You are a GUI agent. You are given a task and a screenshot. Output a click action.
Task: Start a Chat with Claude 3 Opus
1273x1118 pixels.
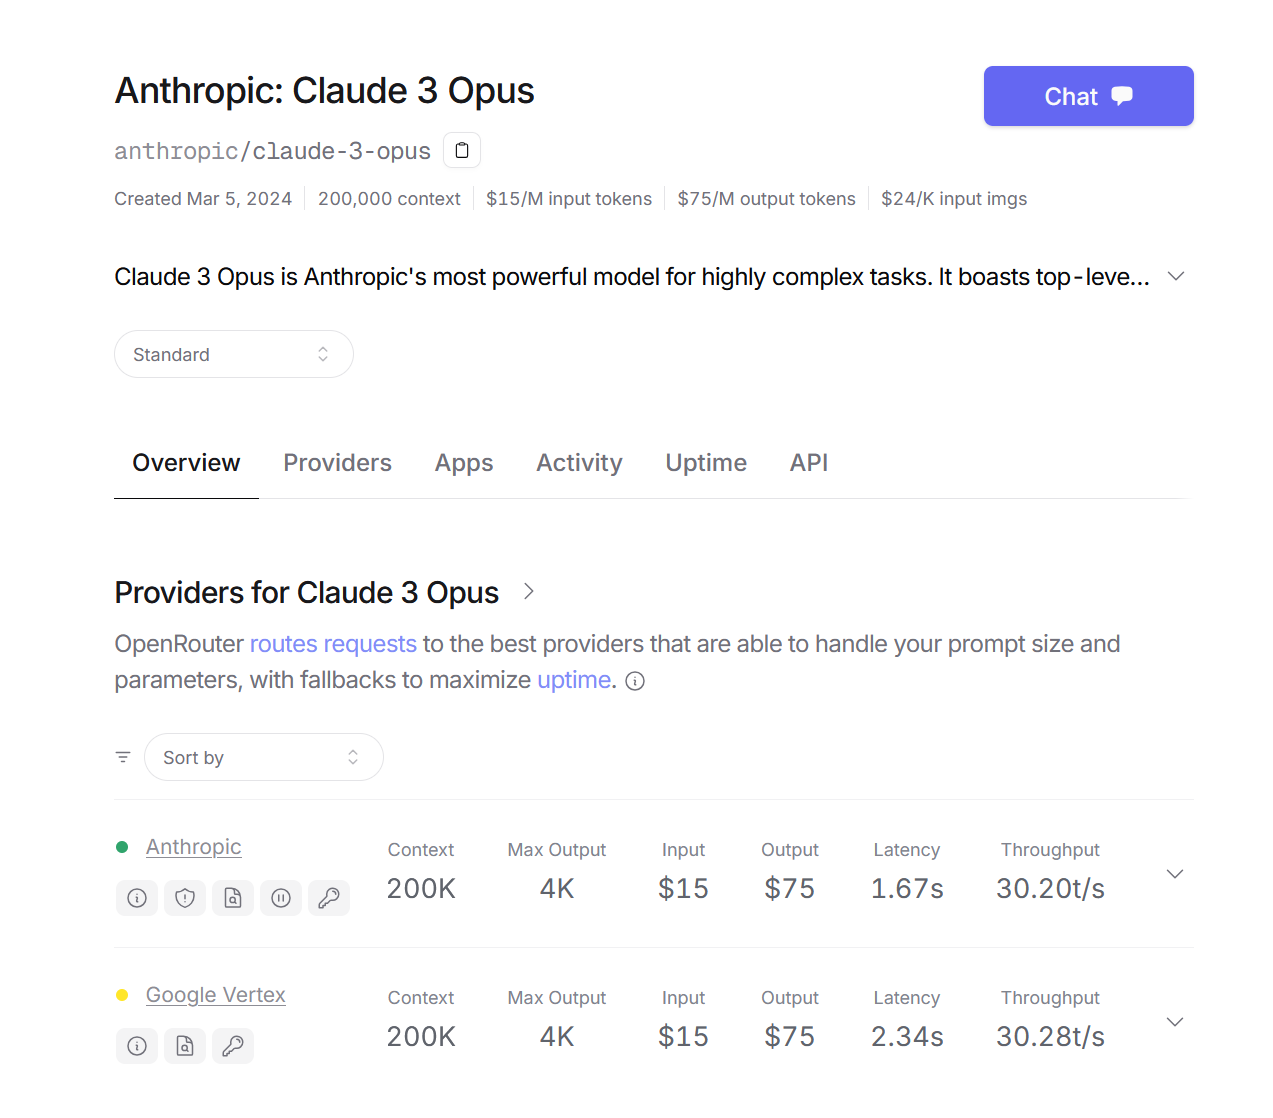click(x=1089, y=96)
